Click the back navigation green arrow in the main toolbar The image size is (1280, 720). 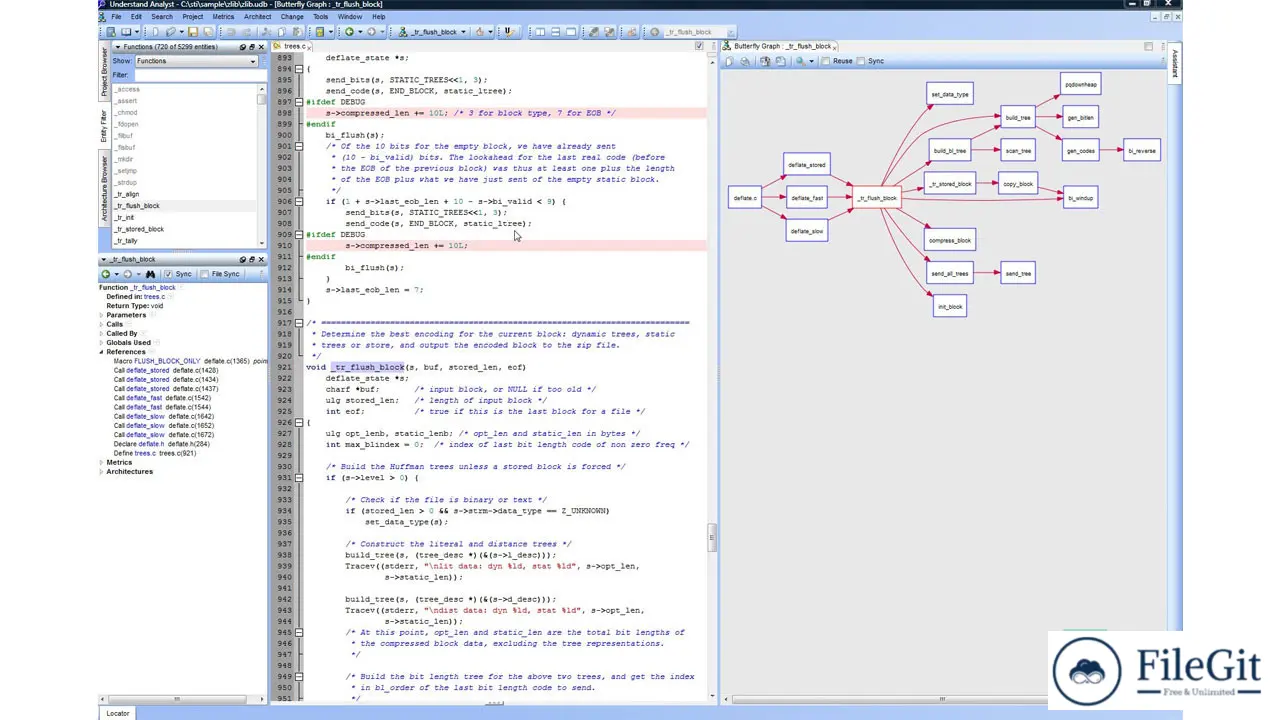[x=348, y=32]
